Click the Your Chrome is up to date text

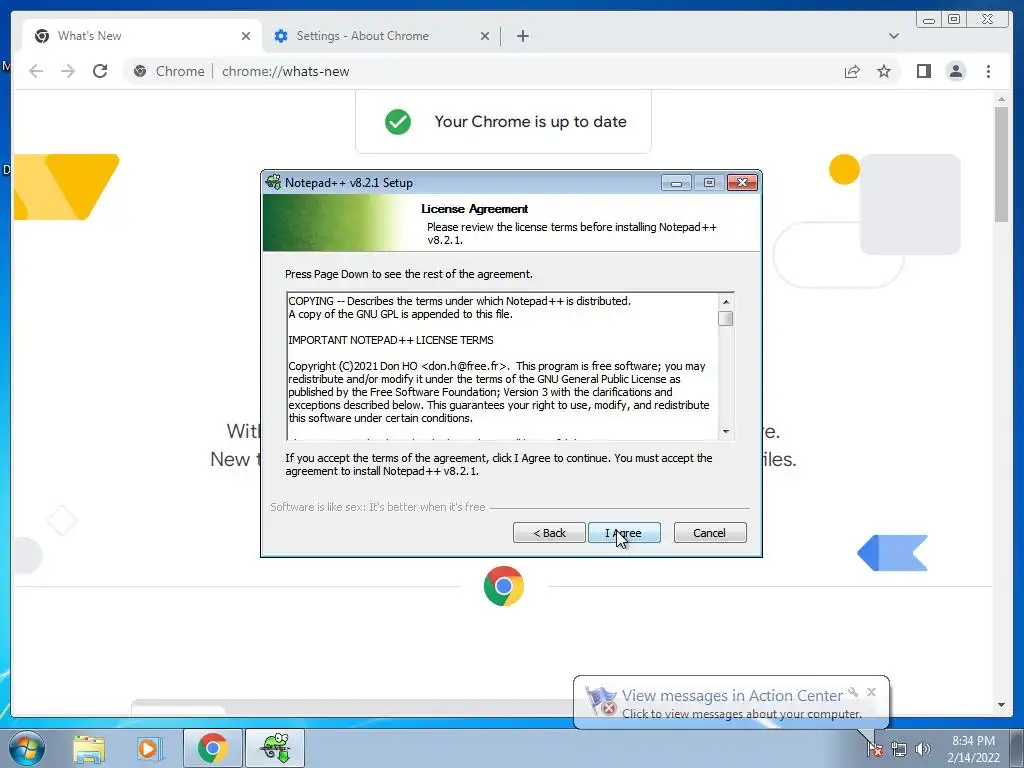530,121
